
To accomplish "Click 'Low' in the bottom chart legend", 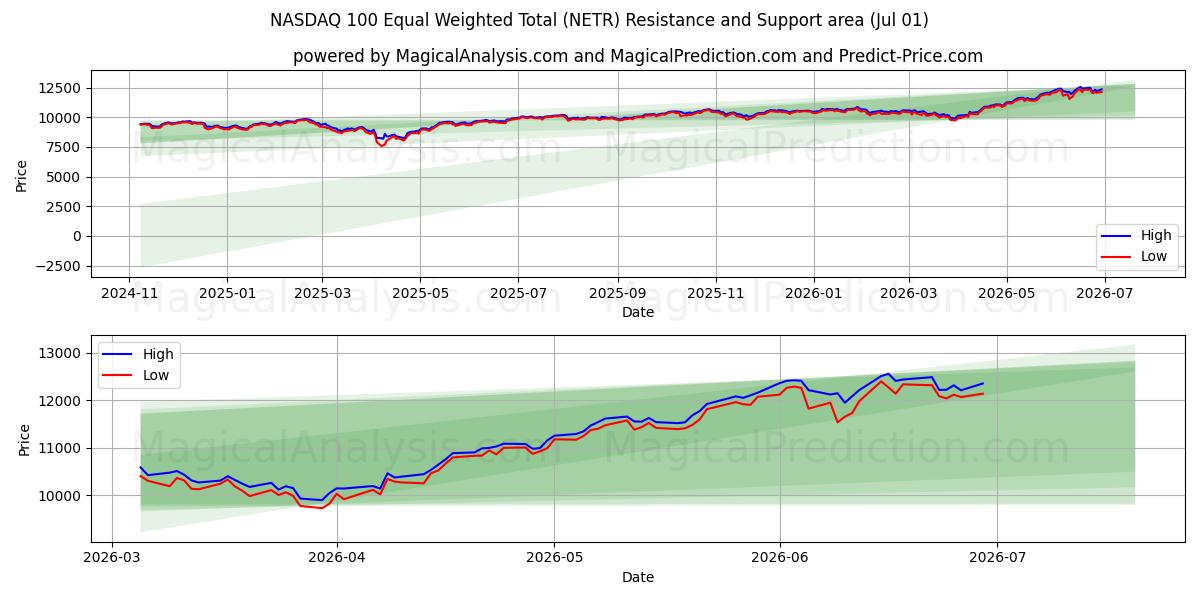I will (x=157, y=375).
